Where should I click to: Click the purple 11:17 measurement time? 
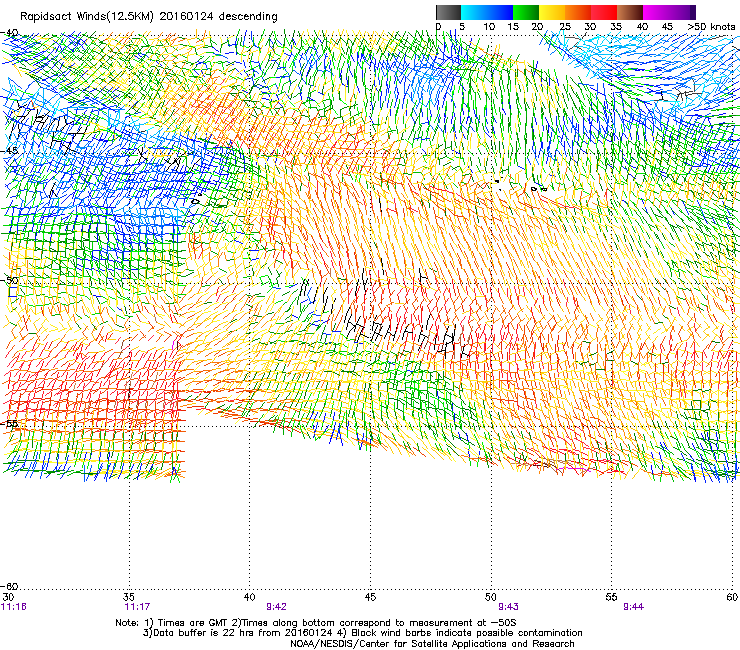click(x=137, y=607)
